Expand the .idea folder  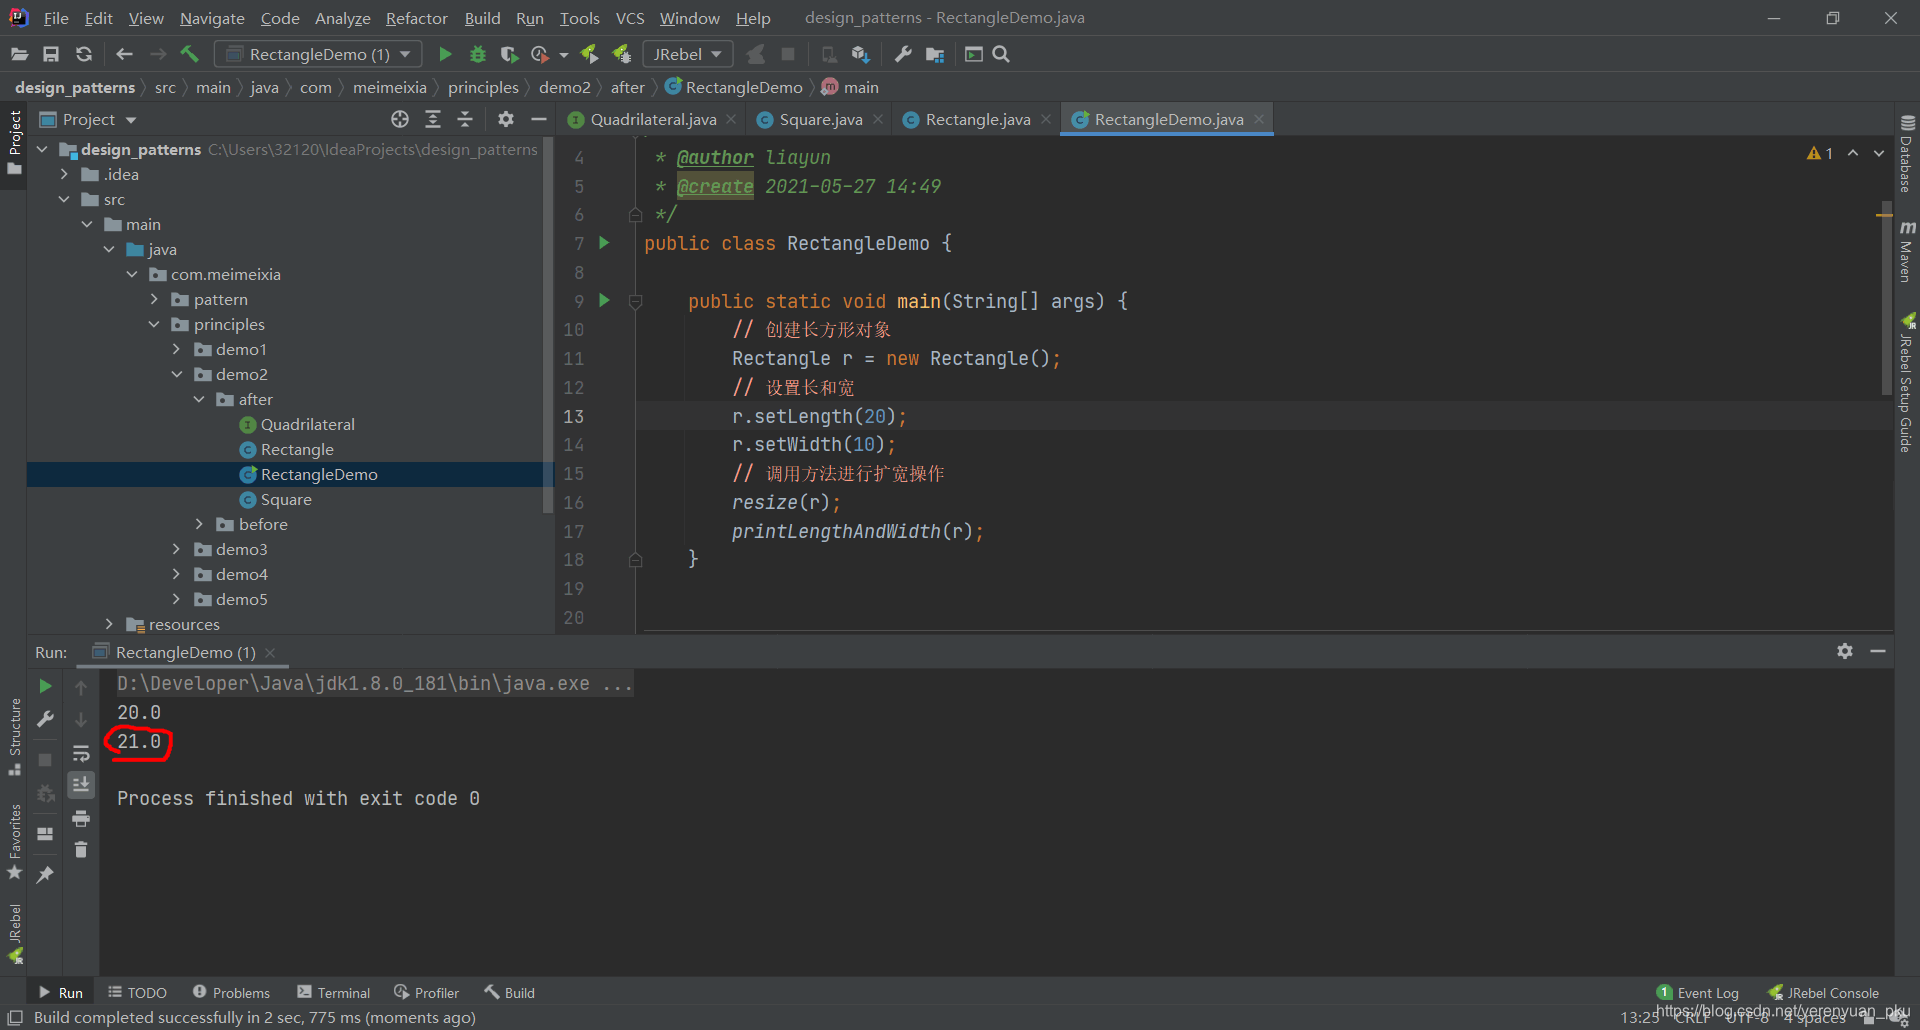click(65, 174)
